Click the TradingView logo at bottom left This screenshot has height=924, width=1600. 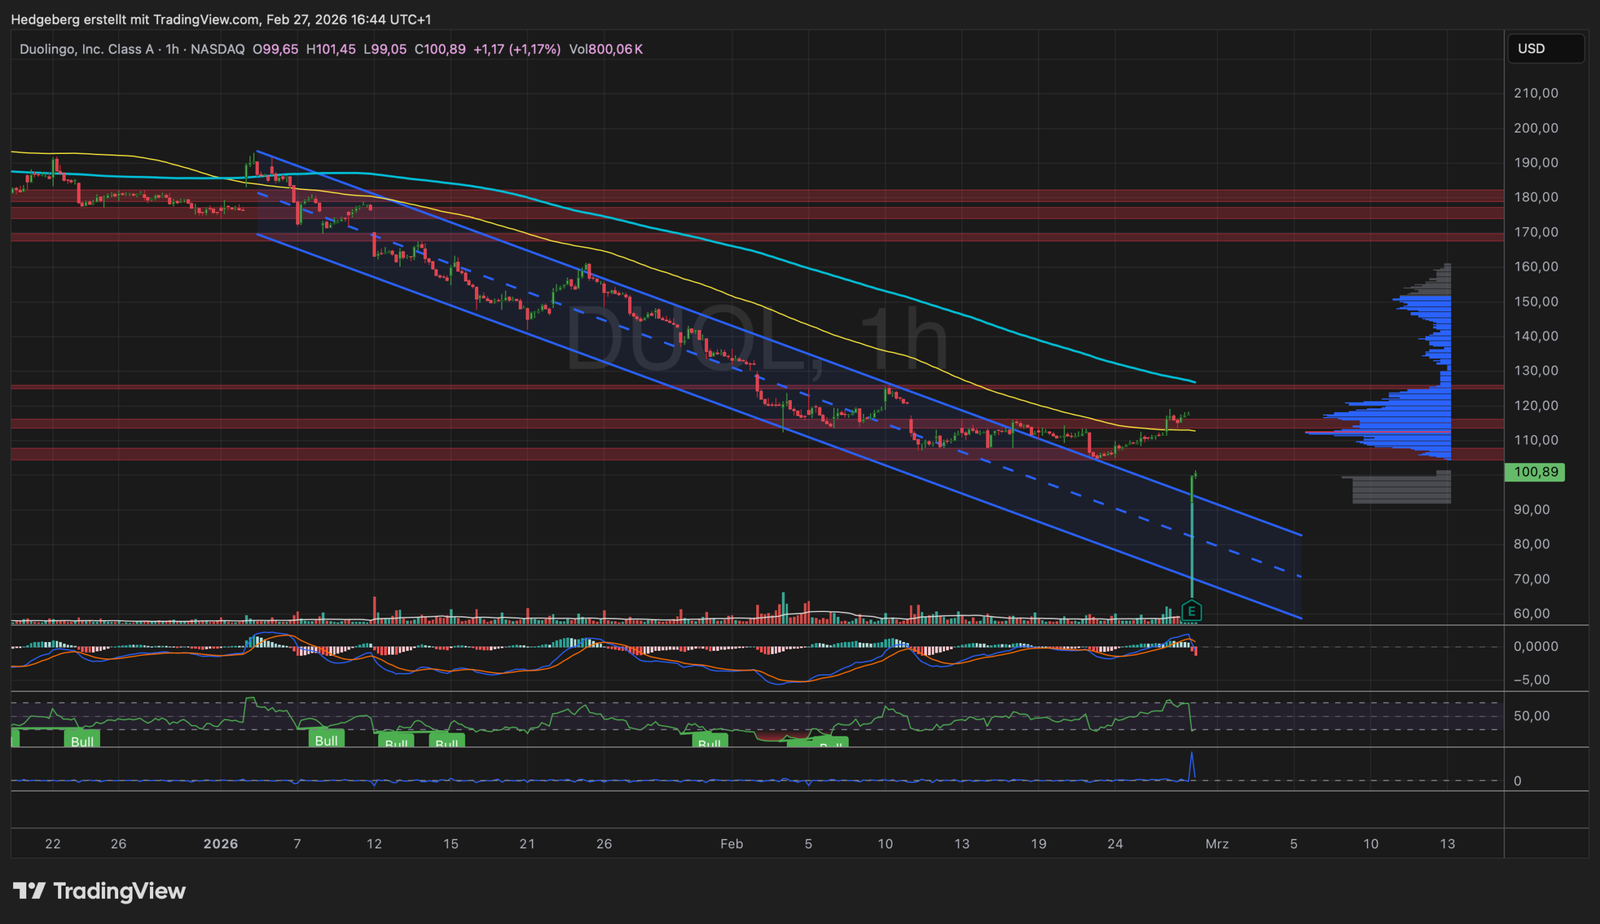pyautogui.click(x=99, y=891)
